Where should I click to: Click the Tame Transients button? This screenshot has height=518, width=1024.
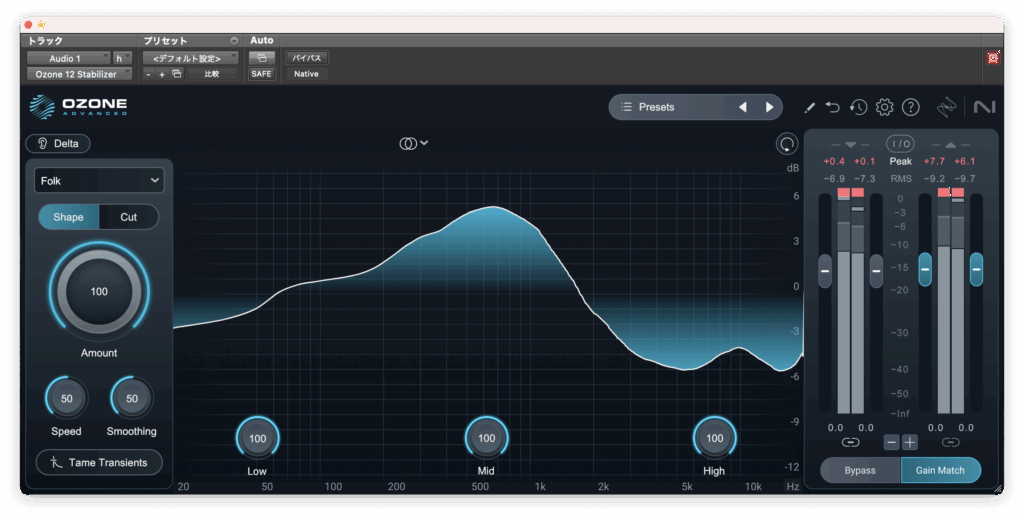[99, 462]
